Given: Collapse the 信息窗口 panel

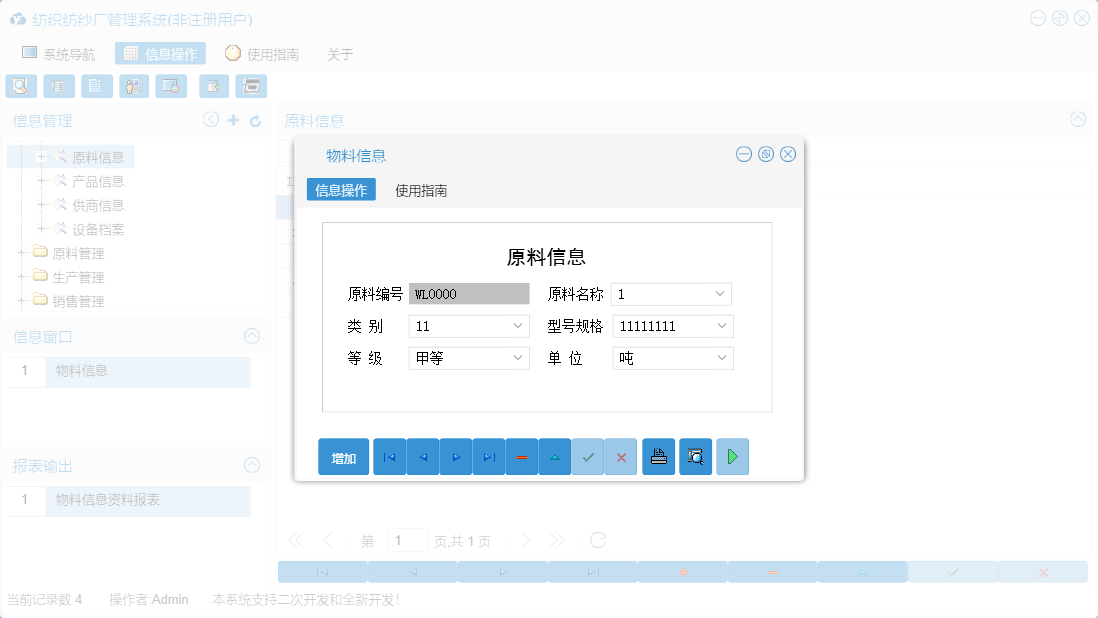Looking at the screenshot, I should pos(251,336).
